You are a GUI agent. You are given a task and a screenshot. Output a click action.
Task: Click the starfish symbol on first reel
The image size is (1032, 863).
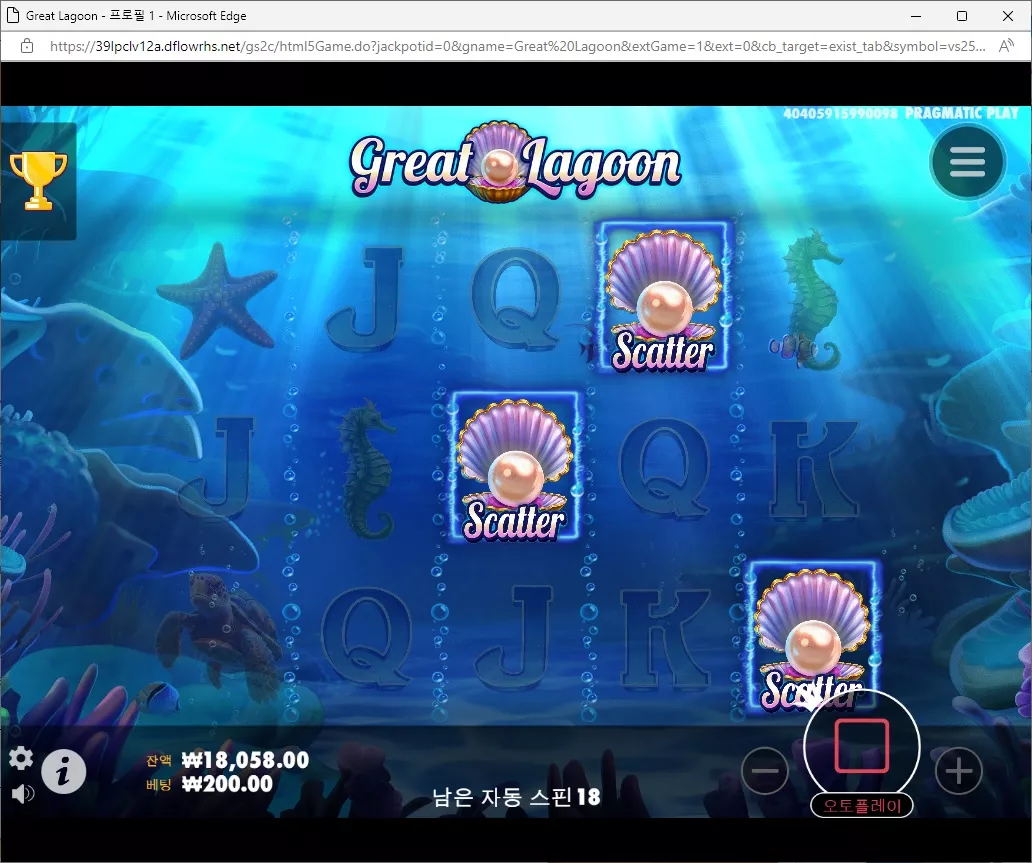pos(218,300)
